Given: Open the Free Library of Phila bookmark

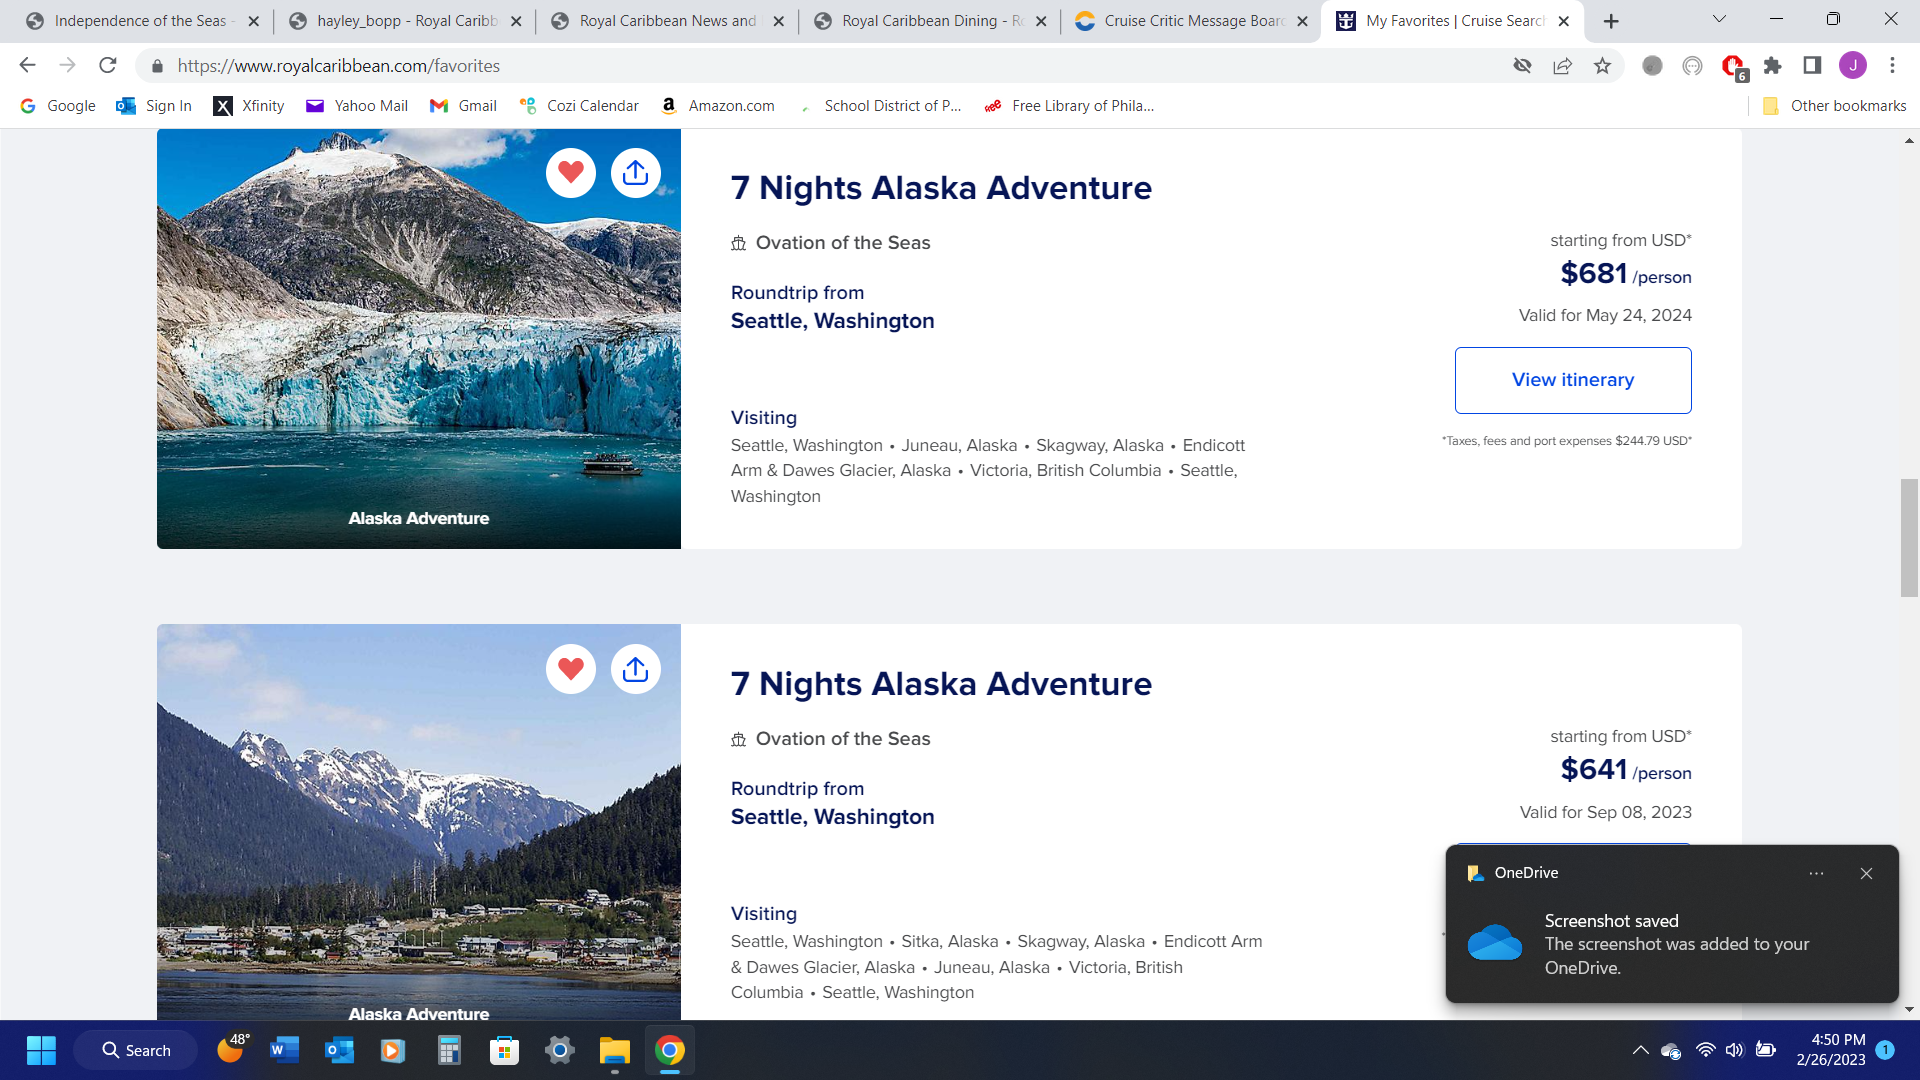Looking at the screenshot, I should click(x=1069, y=106).
